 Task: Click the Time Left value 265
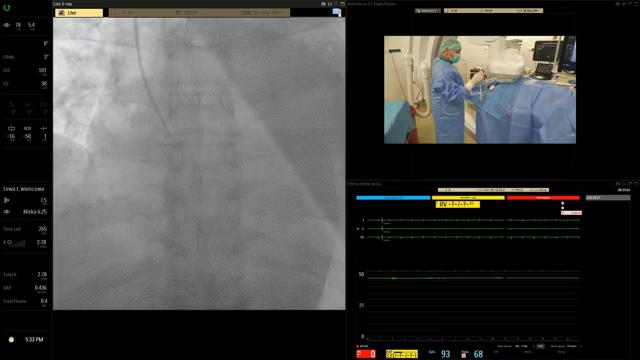click(42, 229)
